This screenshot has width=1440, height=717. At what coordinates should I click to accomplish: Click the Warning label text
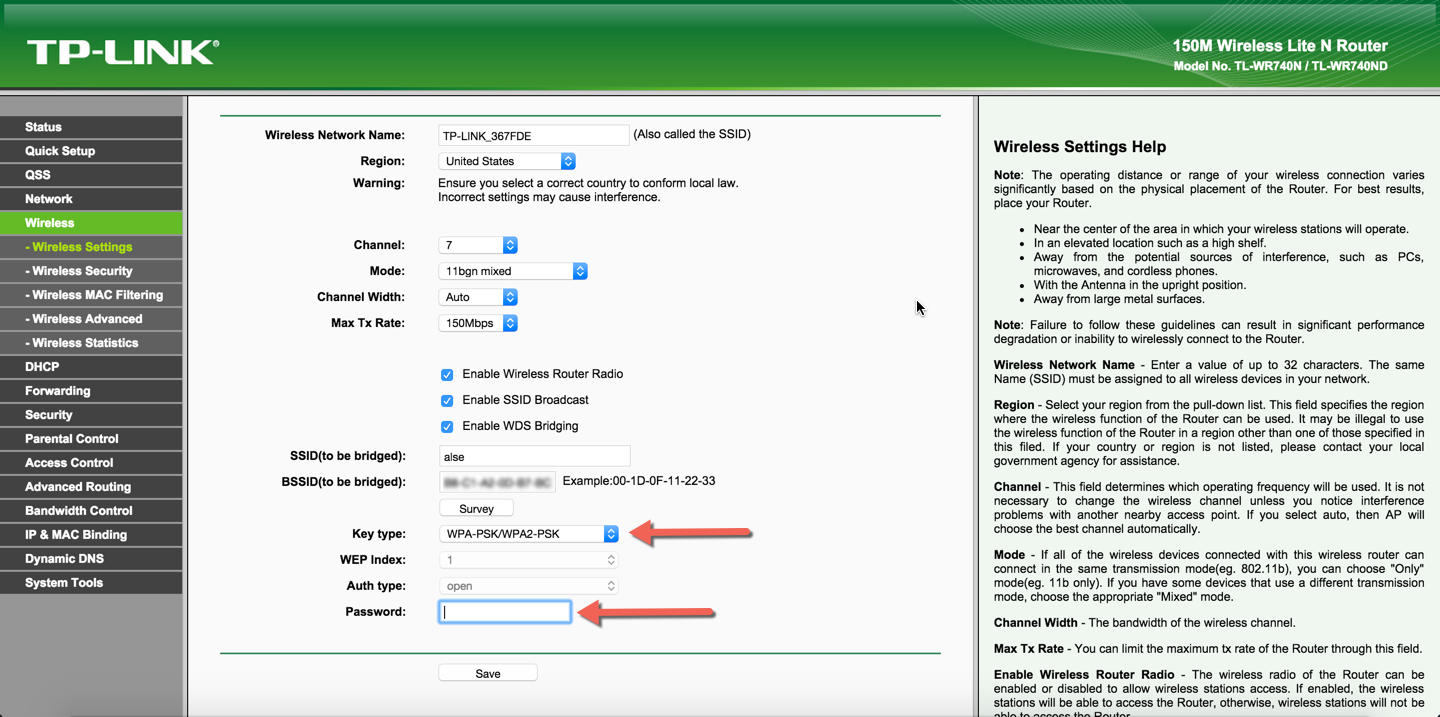point(379,183)
